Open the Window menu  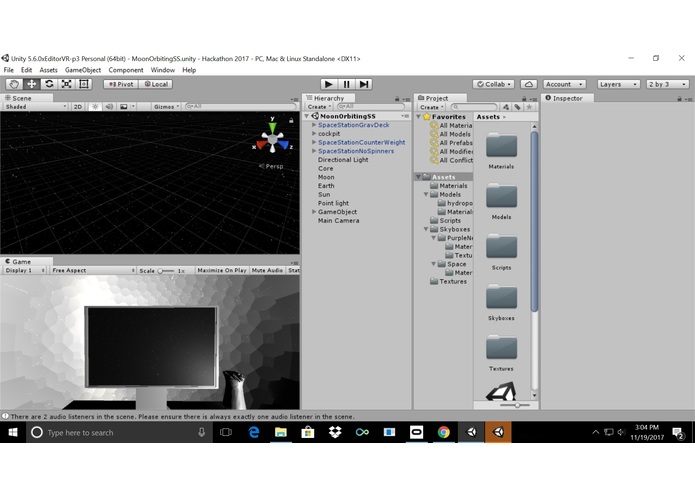[163, 70]
